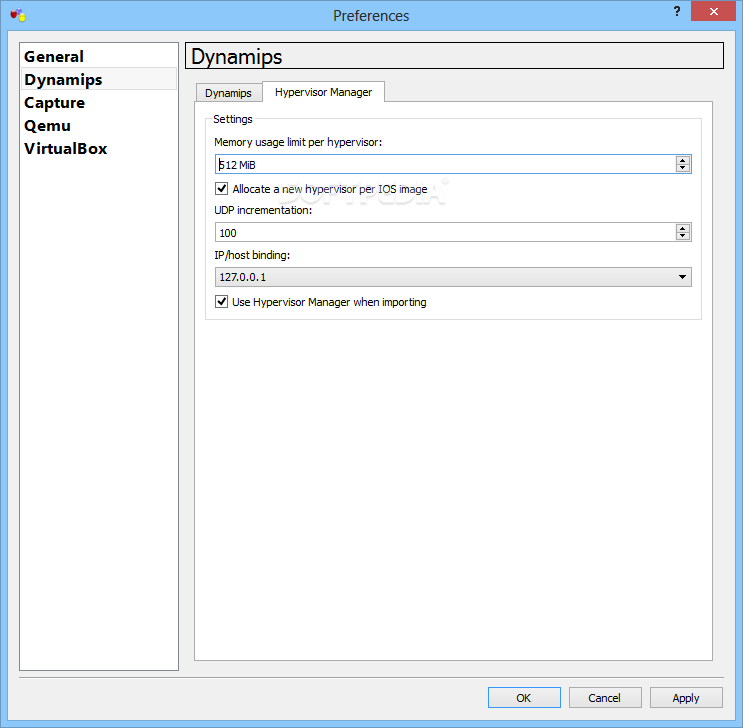Click the question mark help button
This screenshot has height=728, width=743.
coord(677,11)
